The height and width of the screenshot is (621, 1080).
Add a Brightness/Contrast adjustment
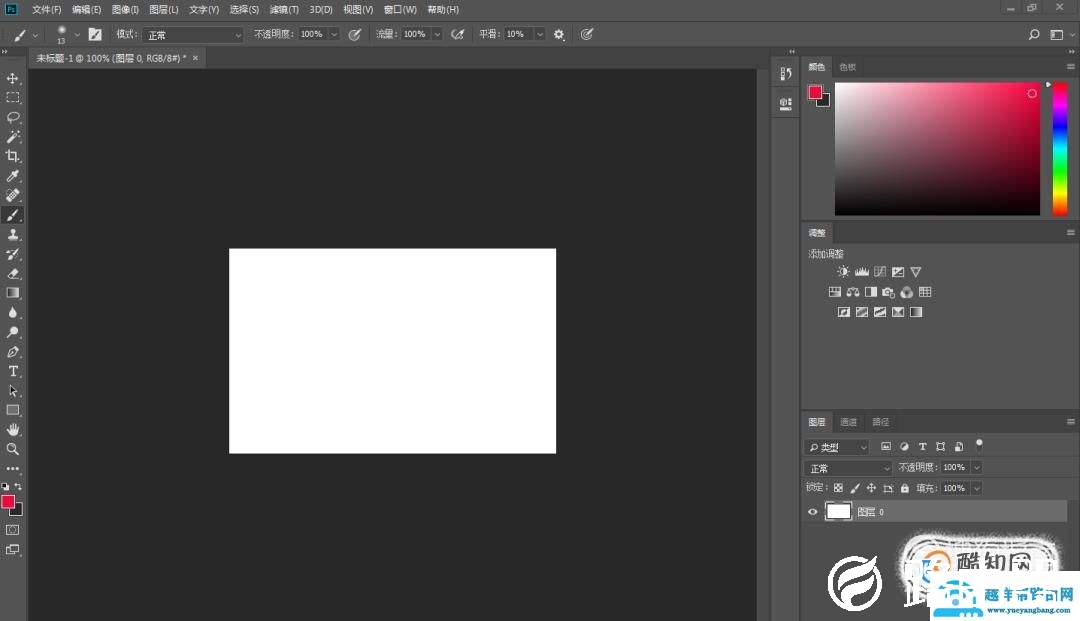[843, 272]
